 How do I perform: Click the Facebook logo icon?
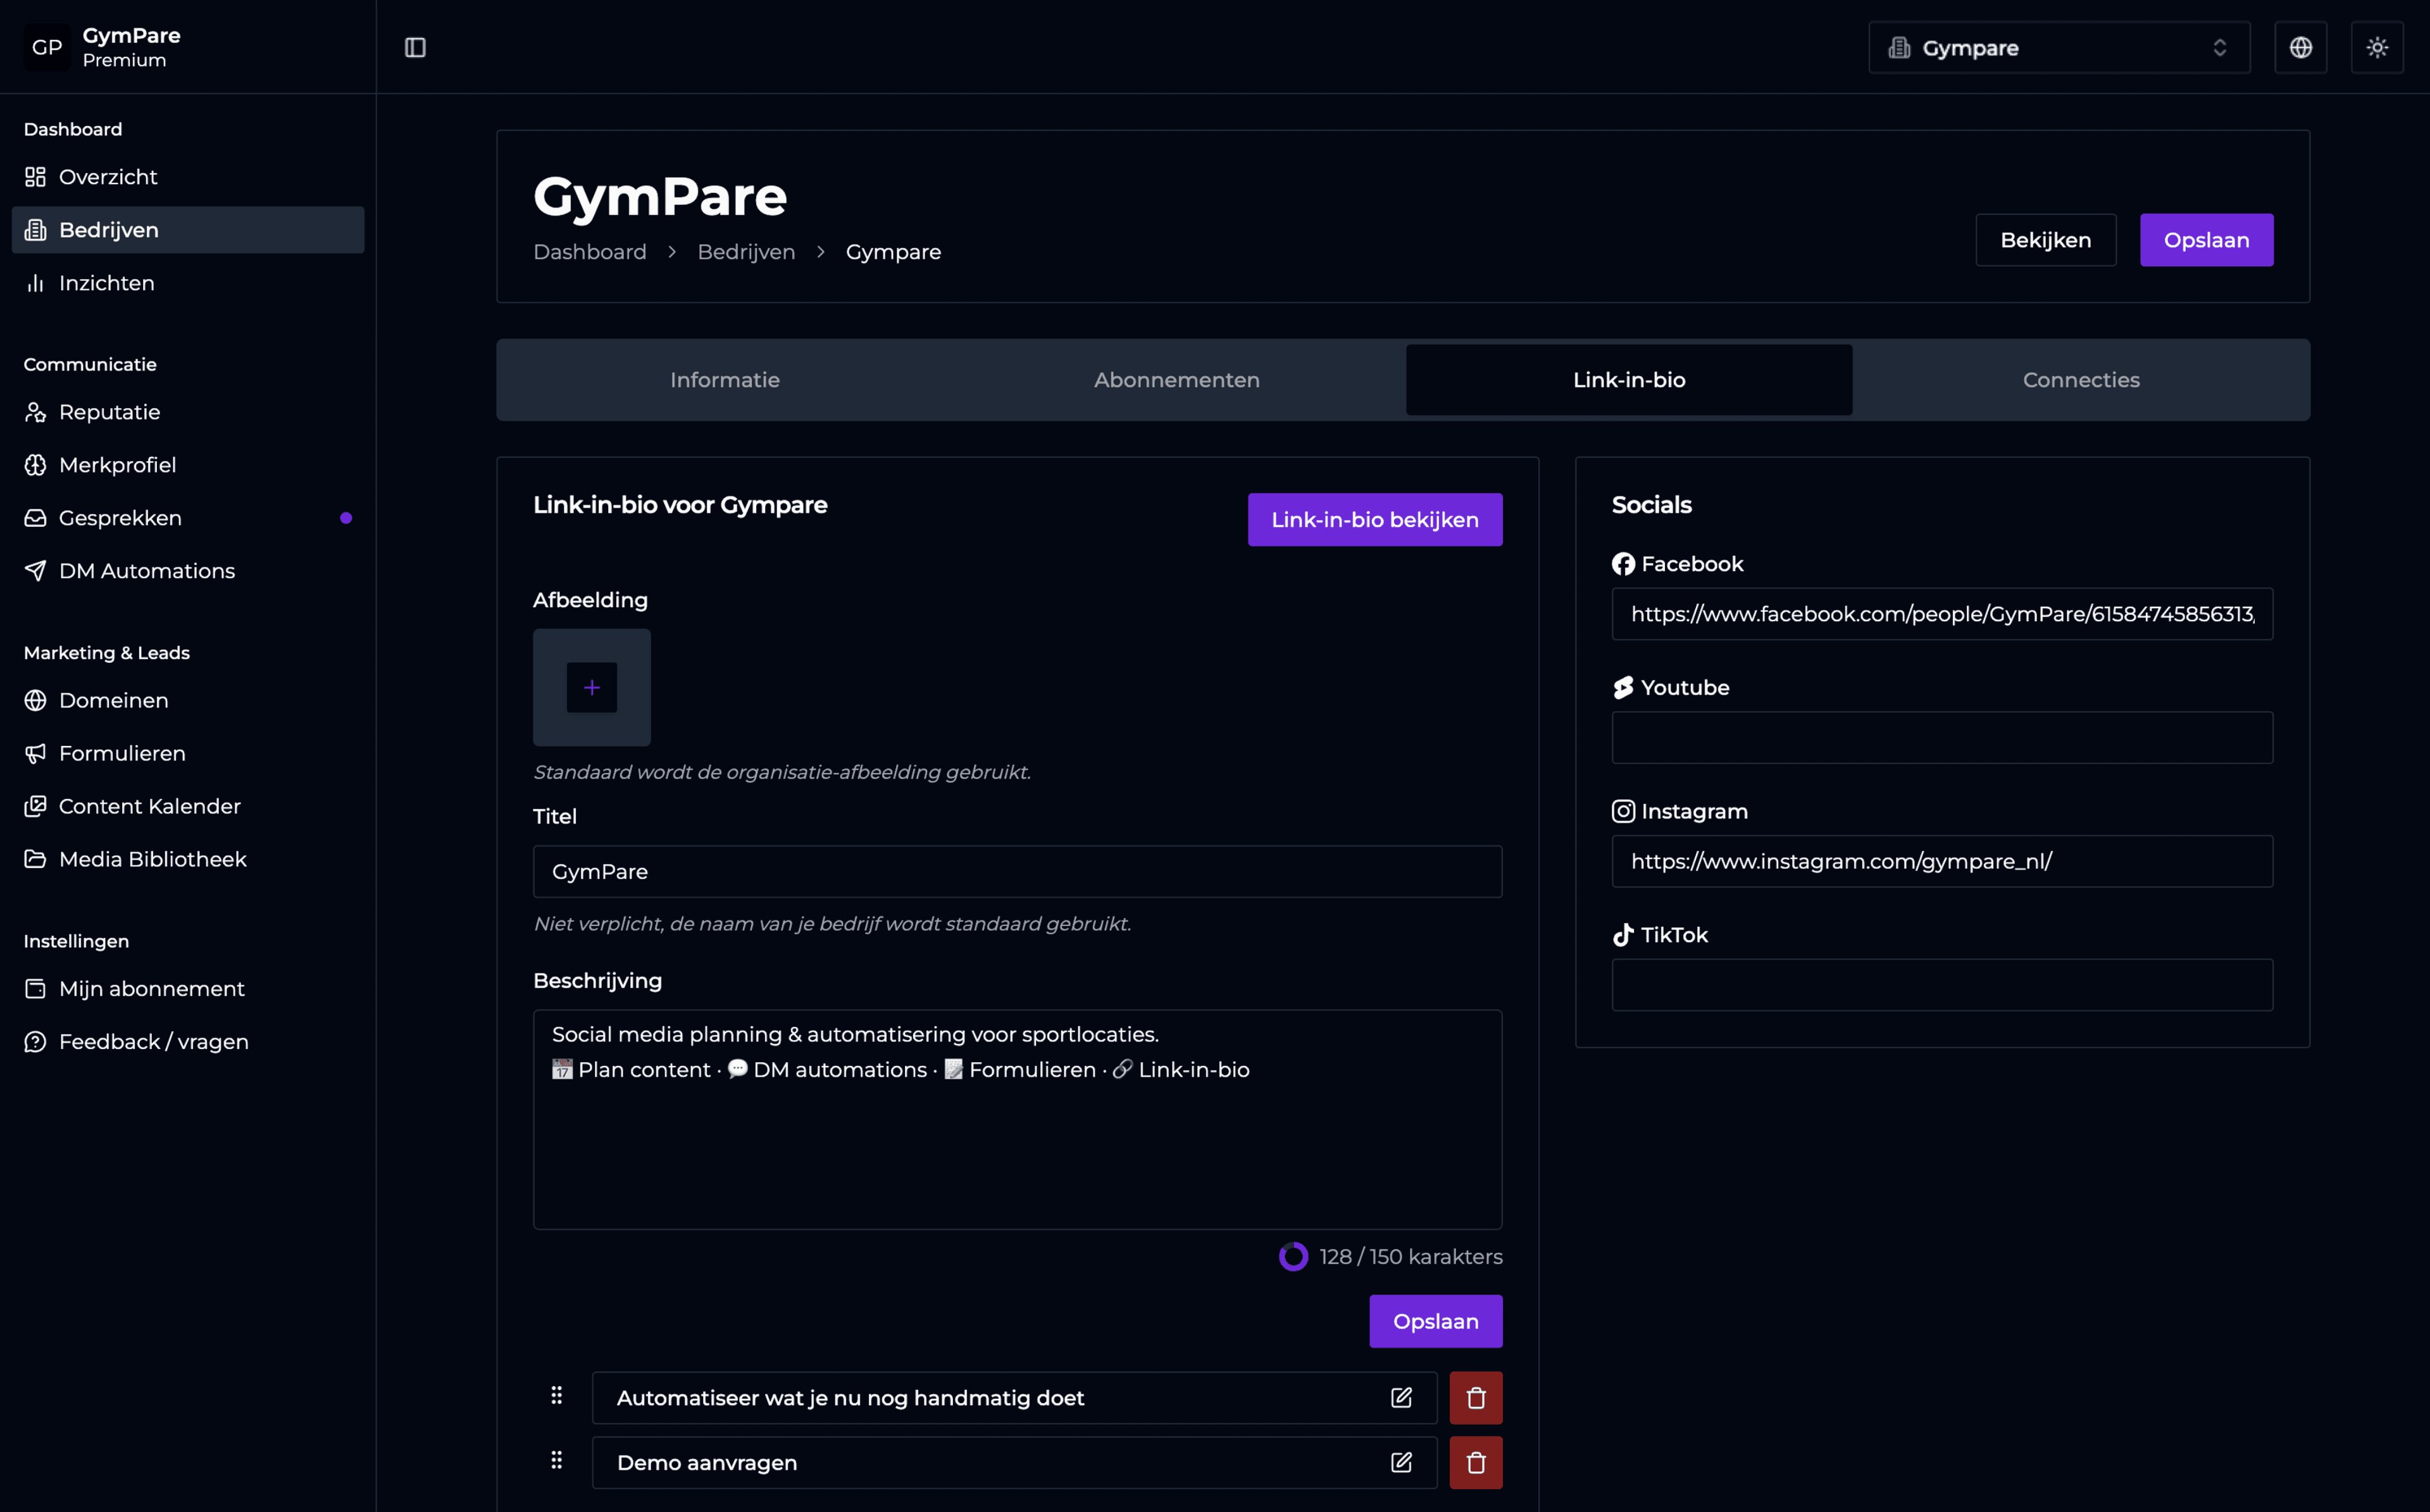pos(1623,564)
